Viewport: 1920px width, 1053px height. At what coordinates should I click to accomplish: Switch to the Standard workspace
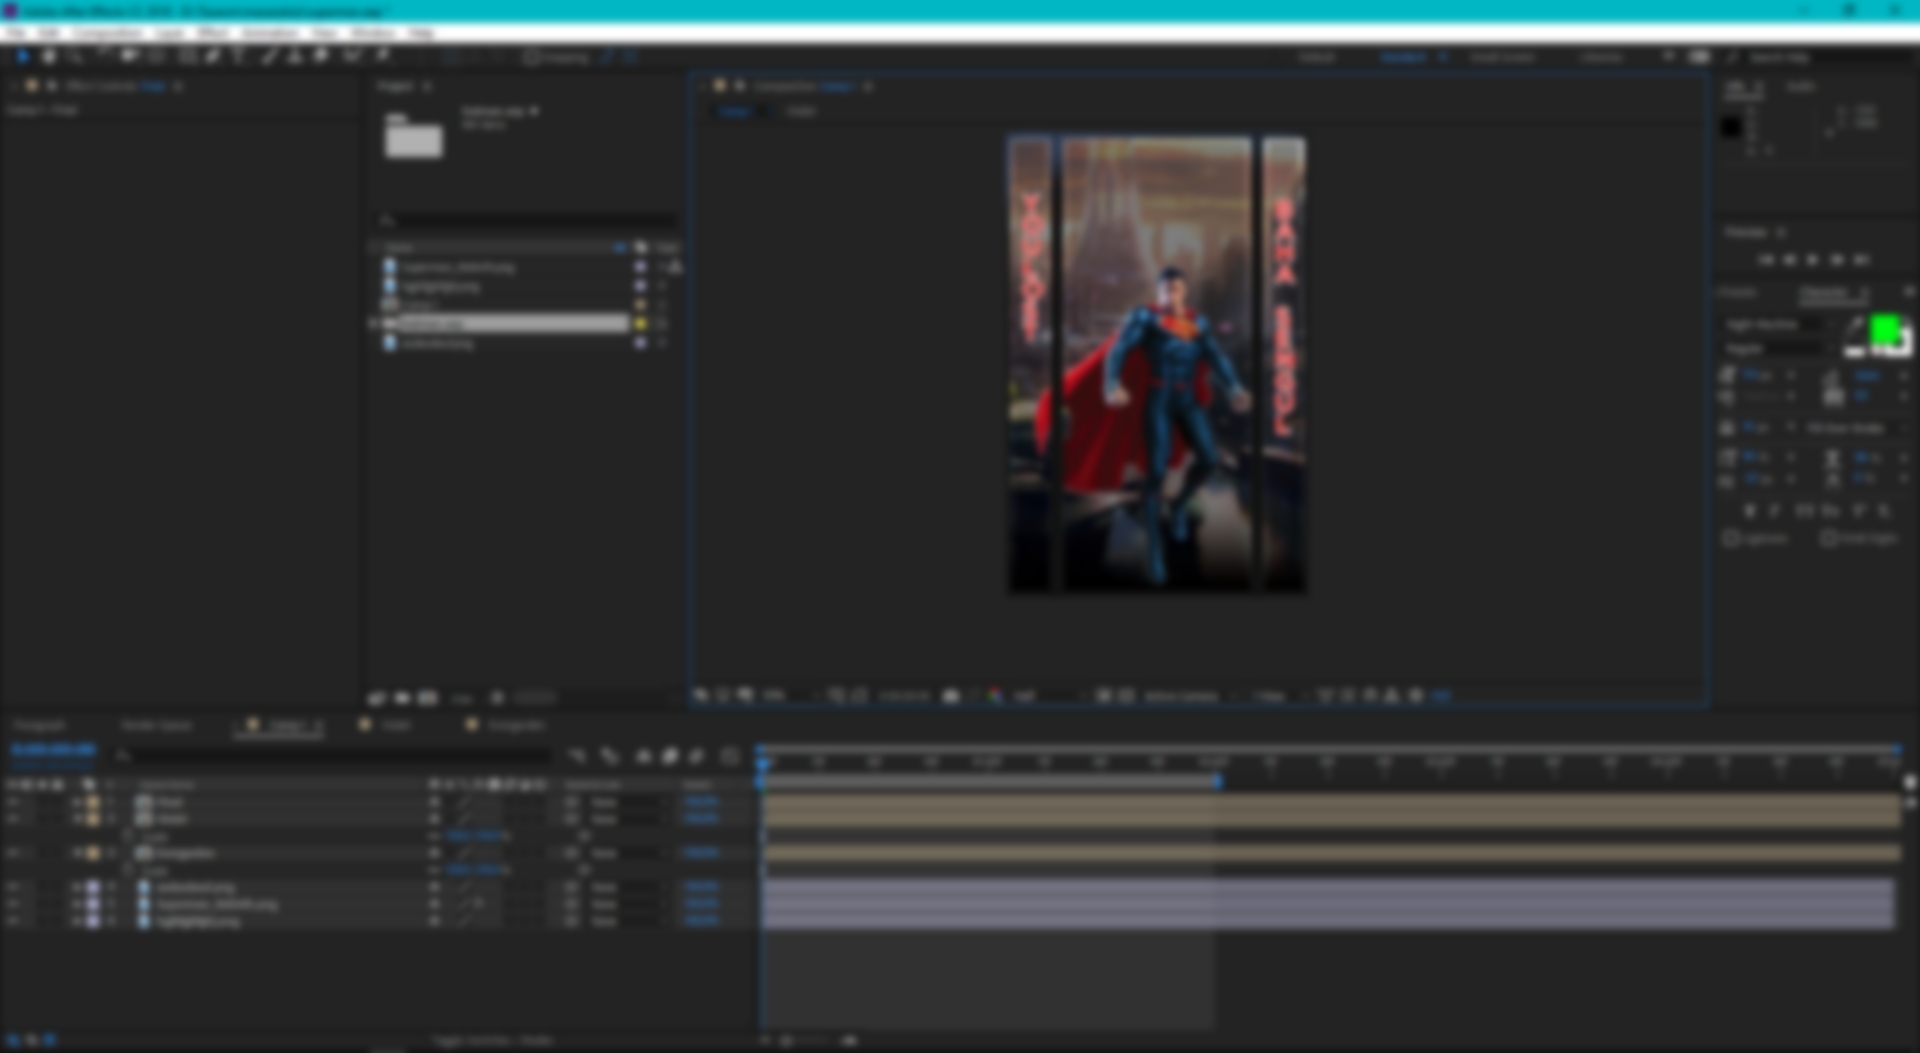[1403, 58]
